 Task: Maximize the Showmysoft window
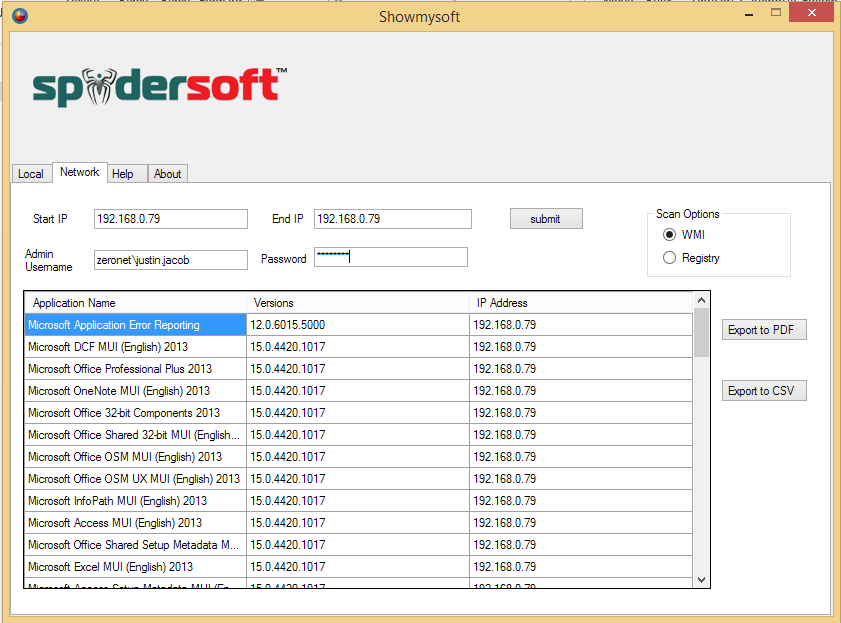pyautogui.click(x=776, y=13)
